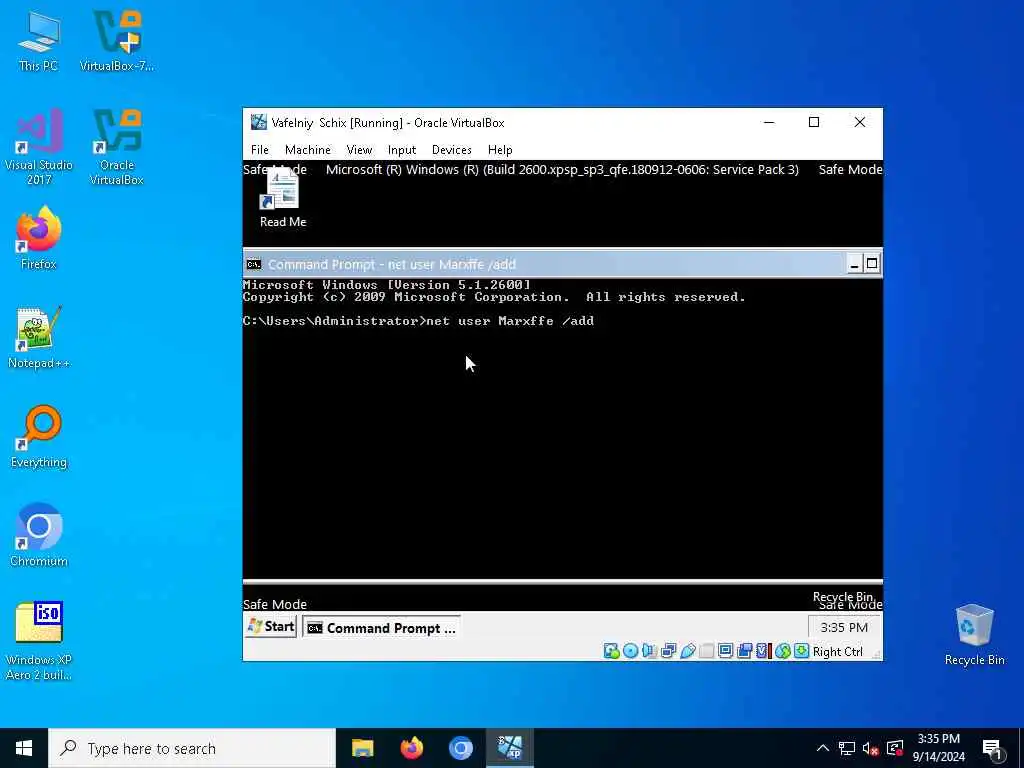
Task: Click the hard disk activity indicator in VirtualBox status bar
Action: (611, 651)
